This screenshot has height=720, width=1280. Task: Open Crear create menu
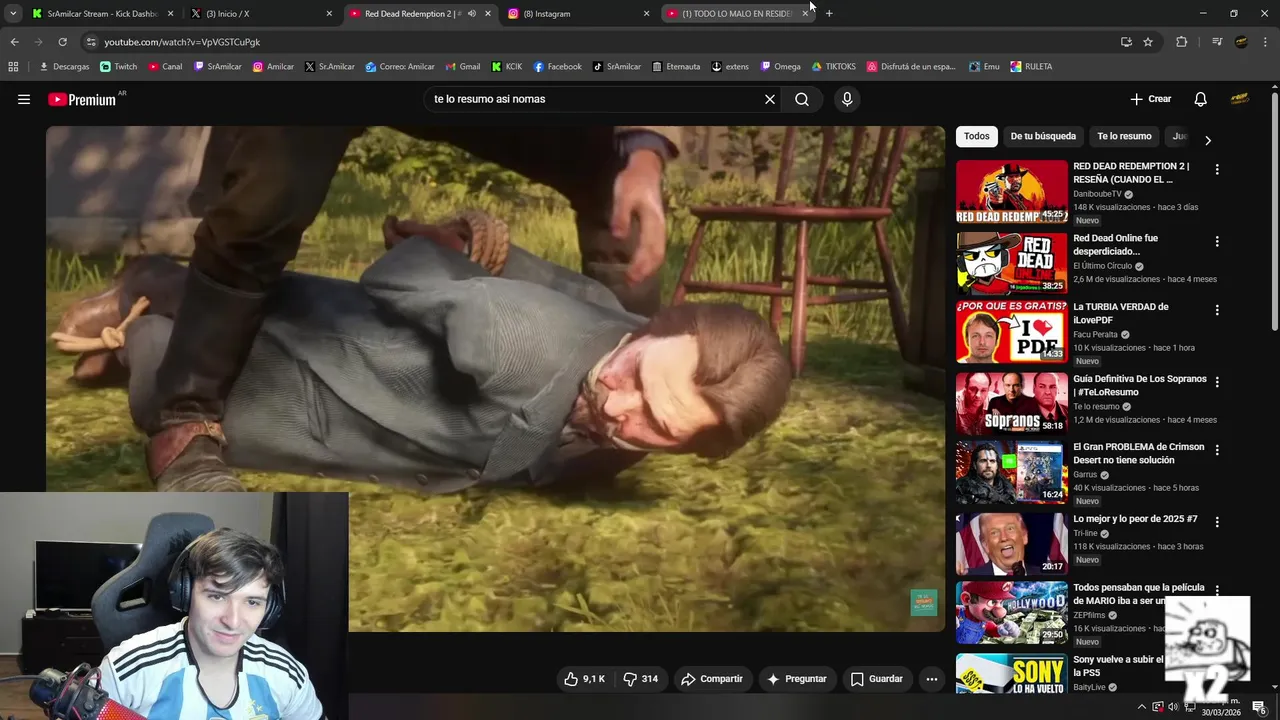pos(1150,99)
